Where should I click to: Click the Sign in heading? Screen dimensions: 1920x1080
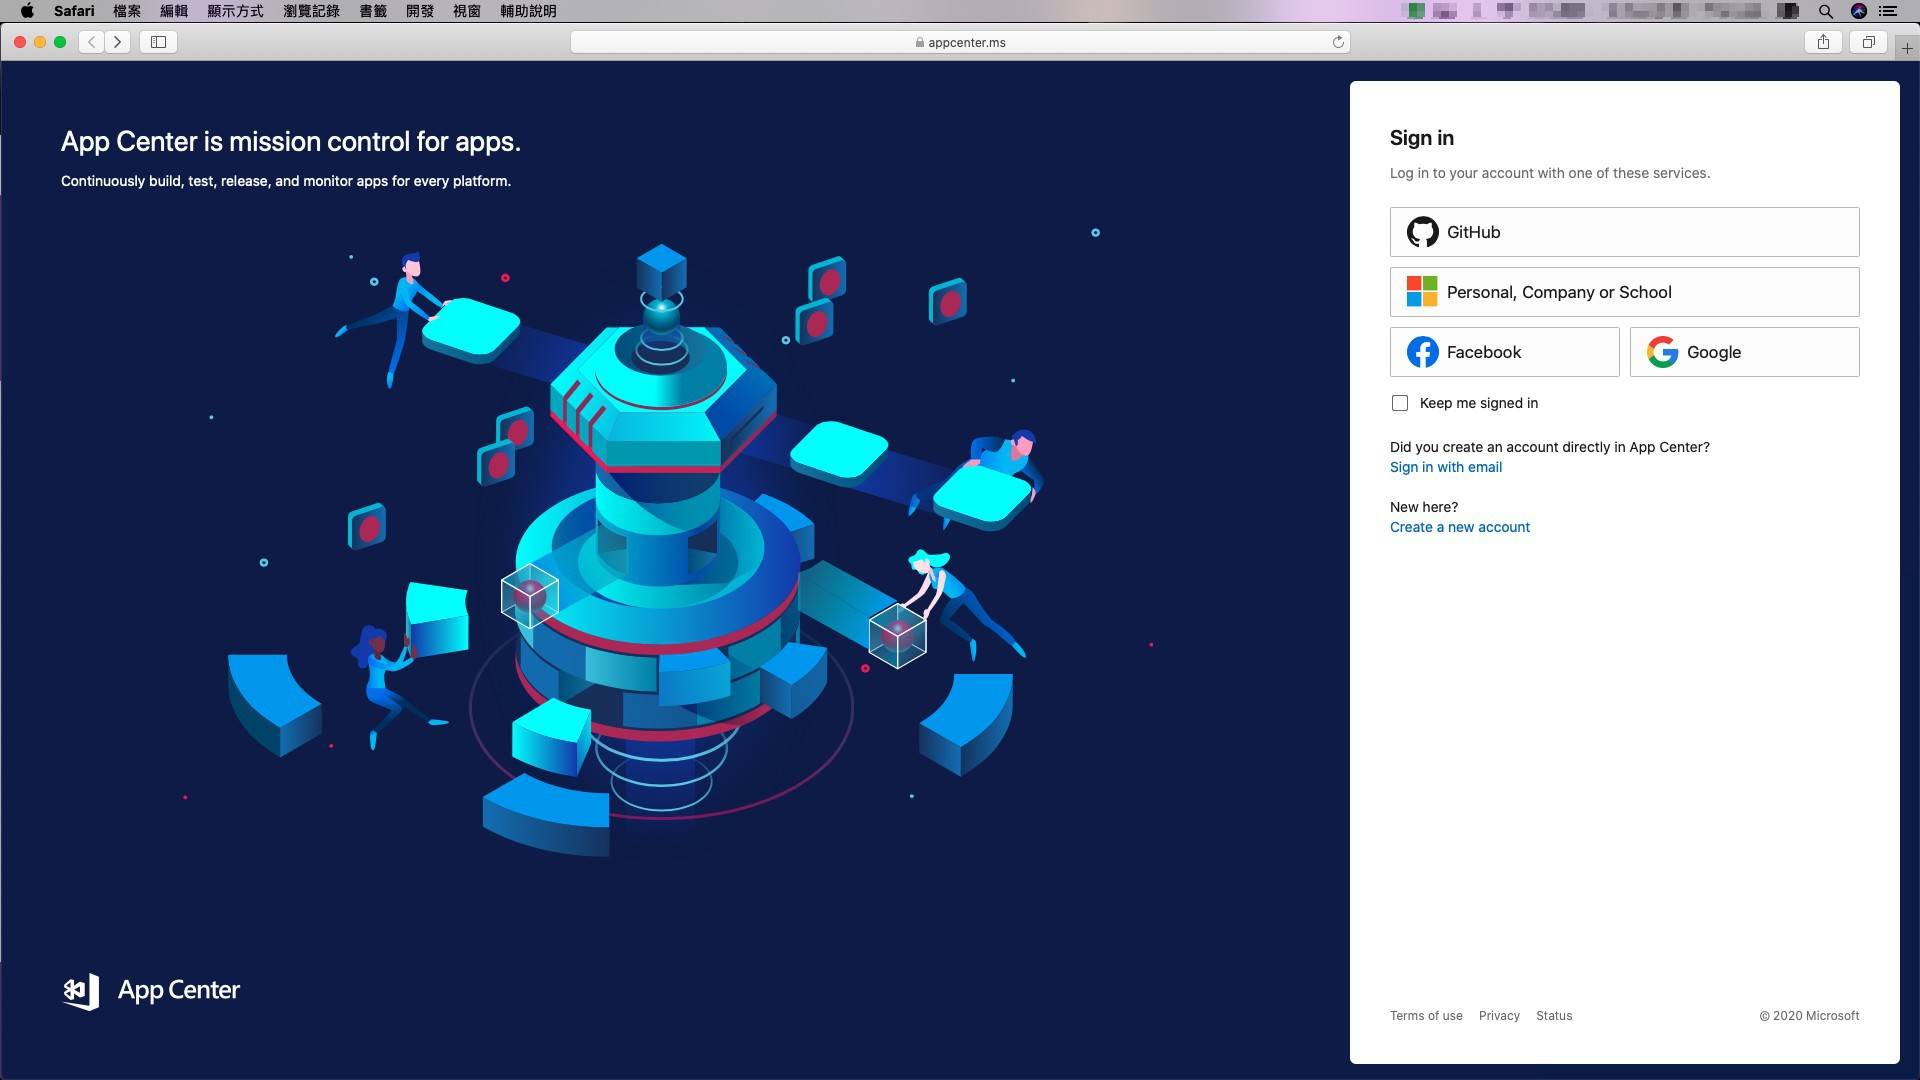point(1421,138)
